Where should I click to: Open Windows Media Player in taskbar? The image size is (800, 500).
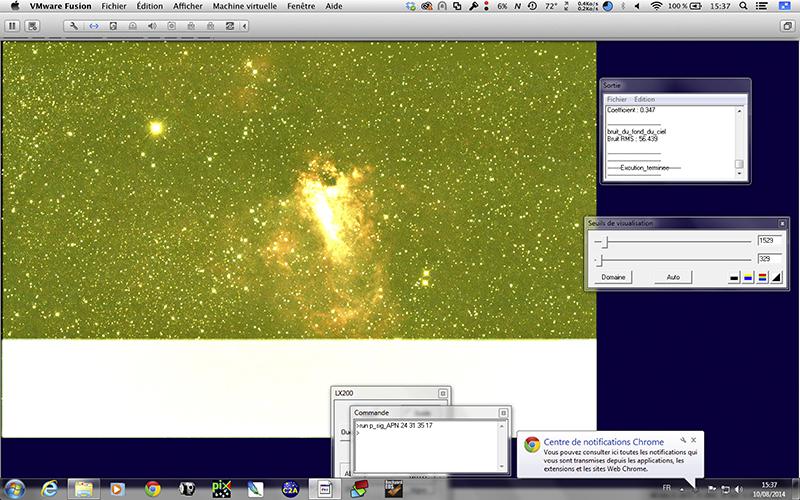click(117, 489)
